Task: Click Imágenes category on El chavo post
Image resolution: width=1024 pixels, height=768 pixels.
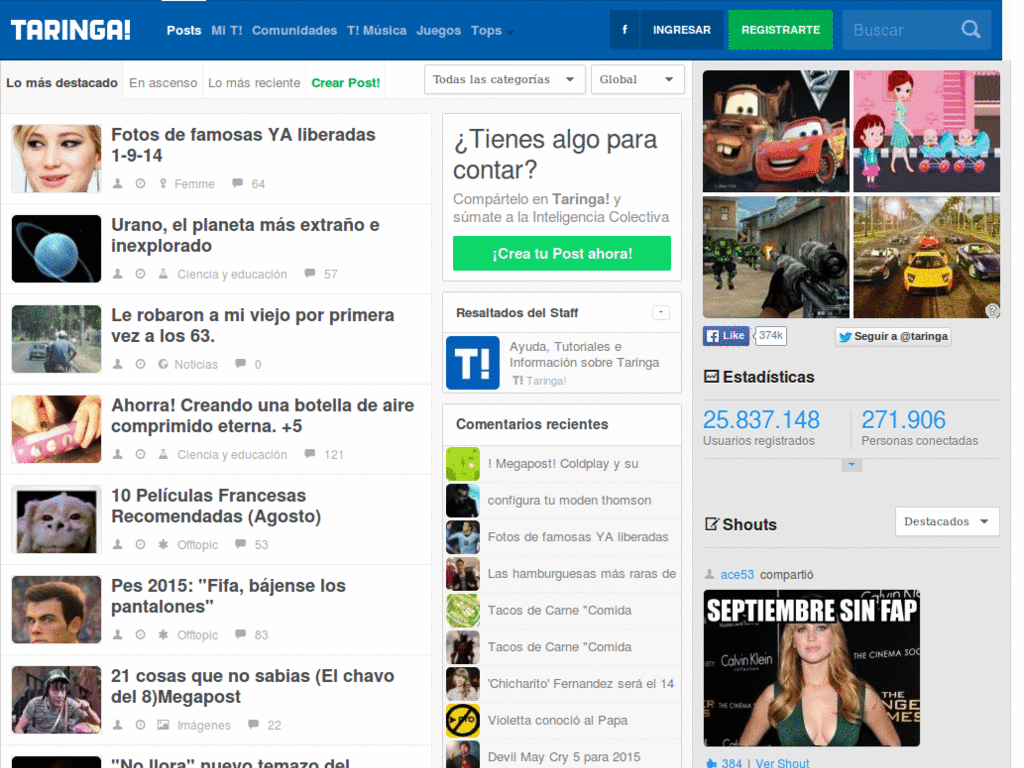Action: pyautogui.click(x=204, y=726)
